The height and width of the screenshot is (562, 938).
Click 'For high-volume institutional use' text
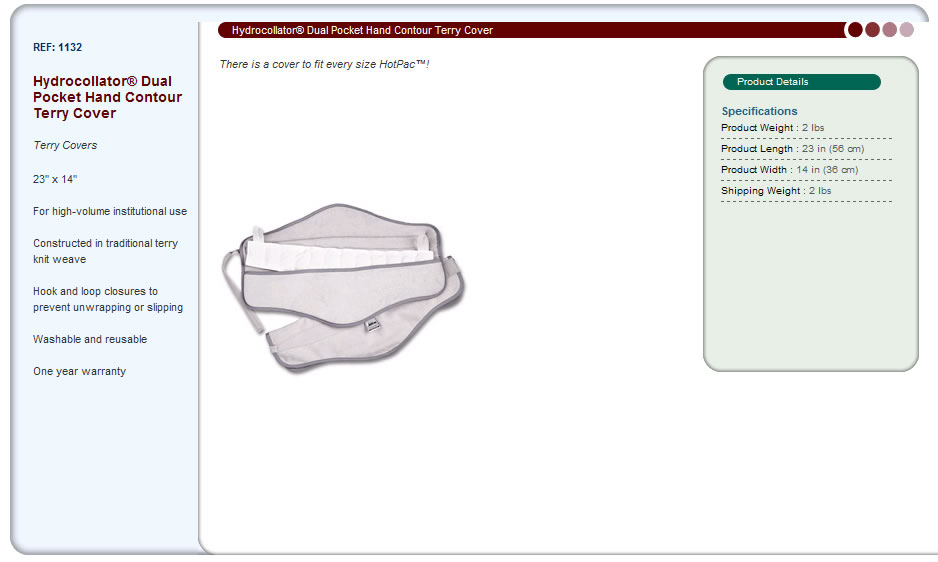pos(110,211)
